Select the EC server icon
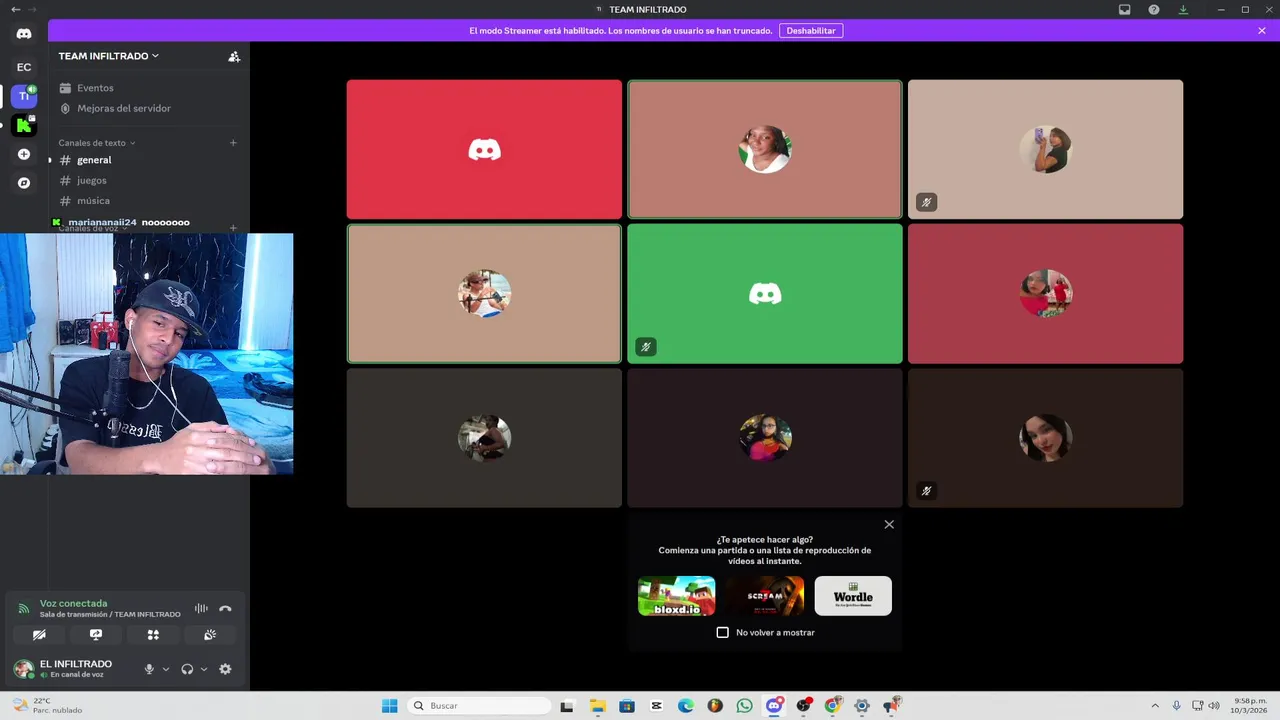Screen dimensions: 1280x720 24,67
